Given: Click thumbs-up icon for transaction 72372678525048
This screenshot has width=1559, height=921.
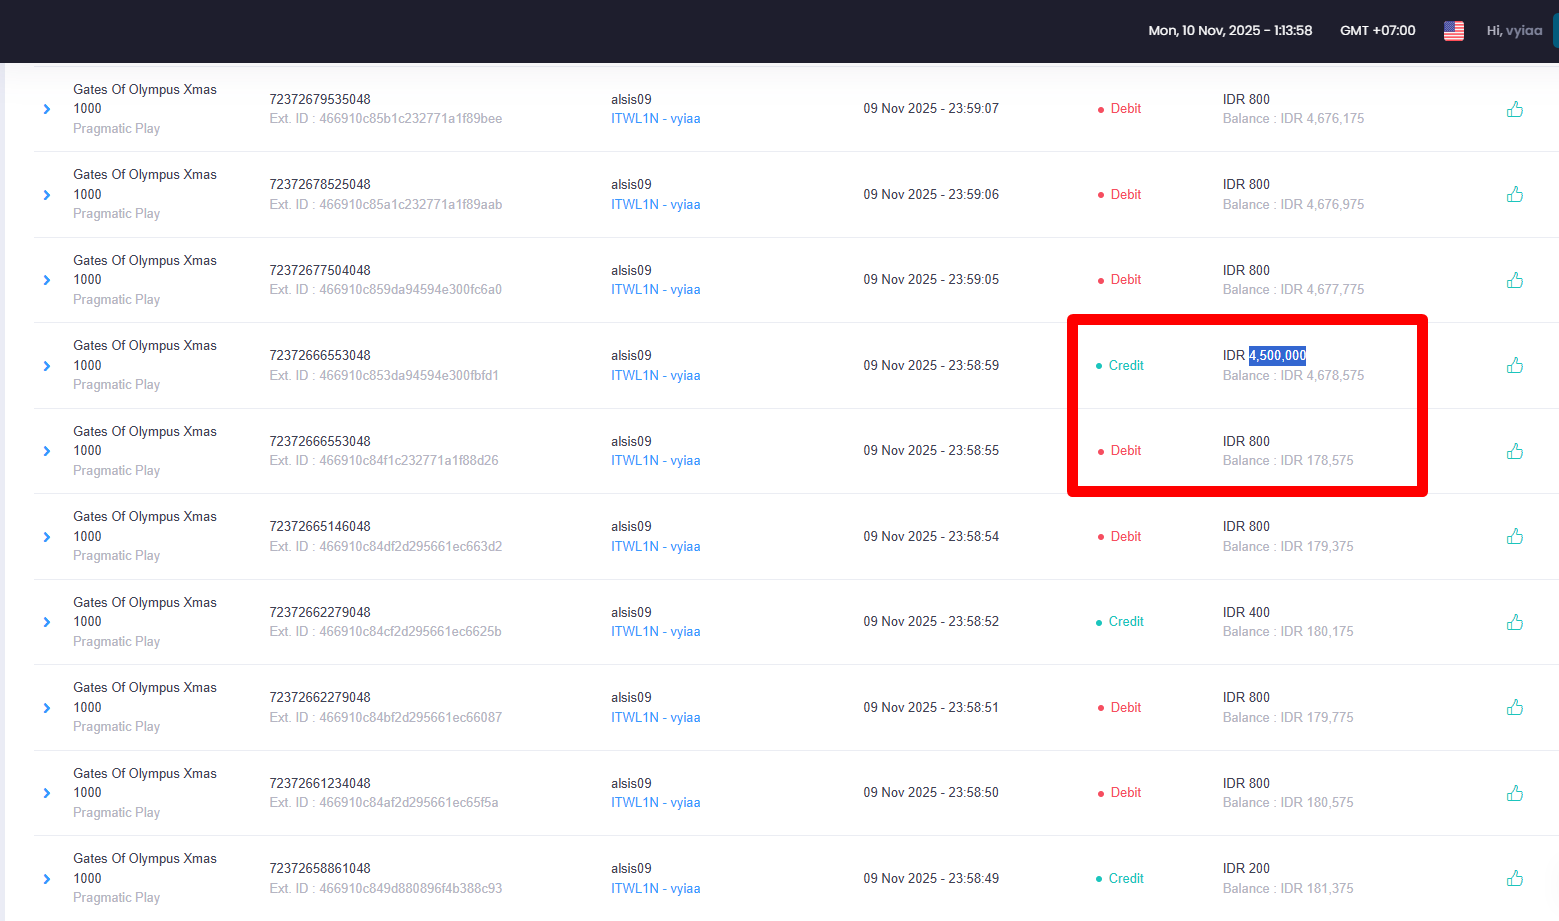Looking at the screenshot, I should point(1515,194).
